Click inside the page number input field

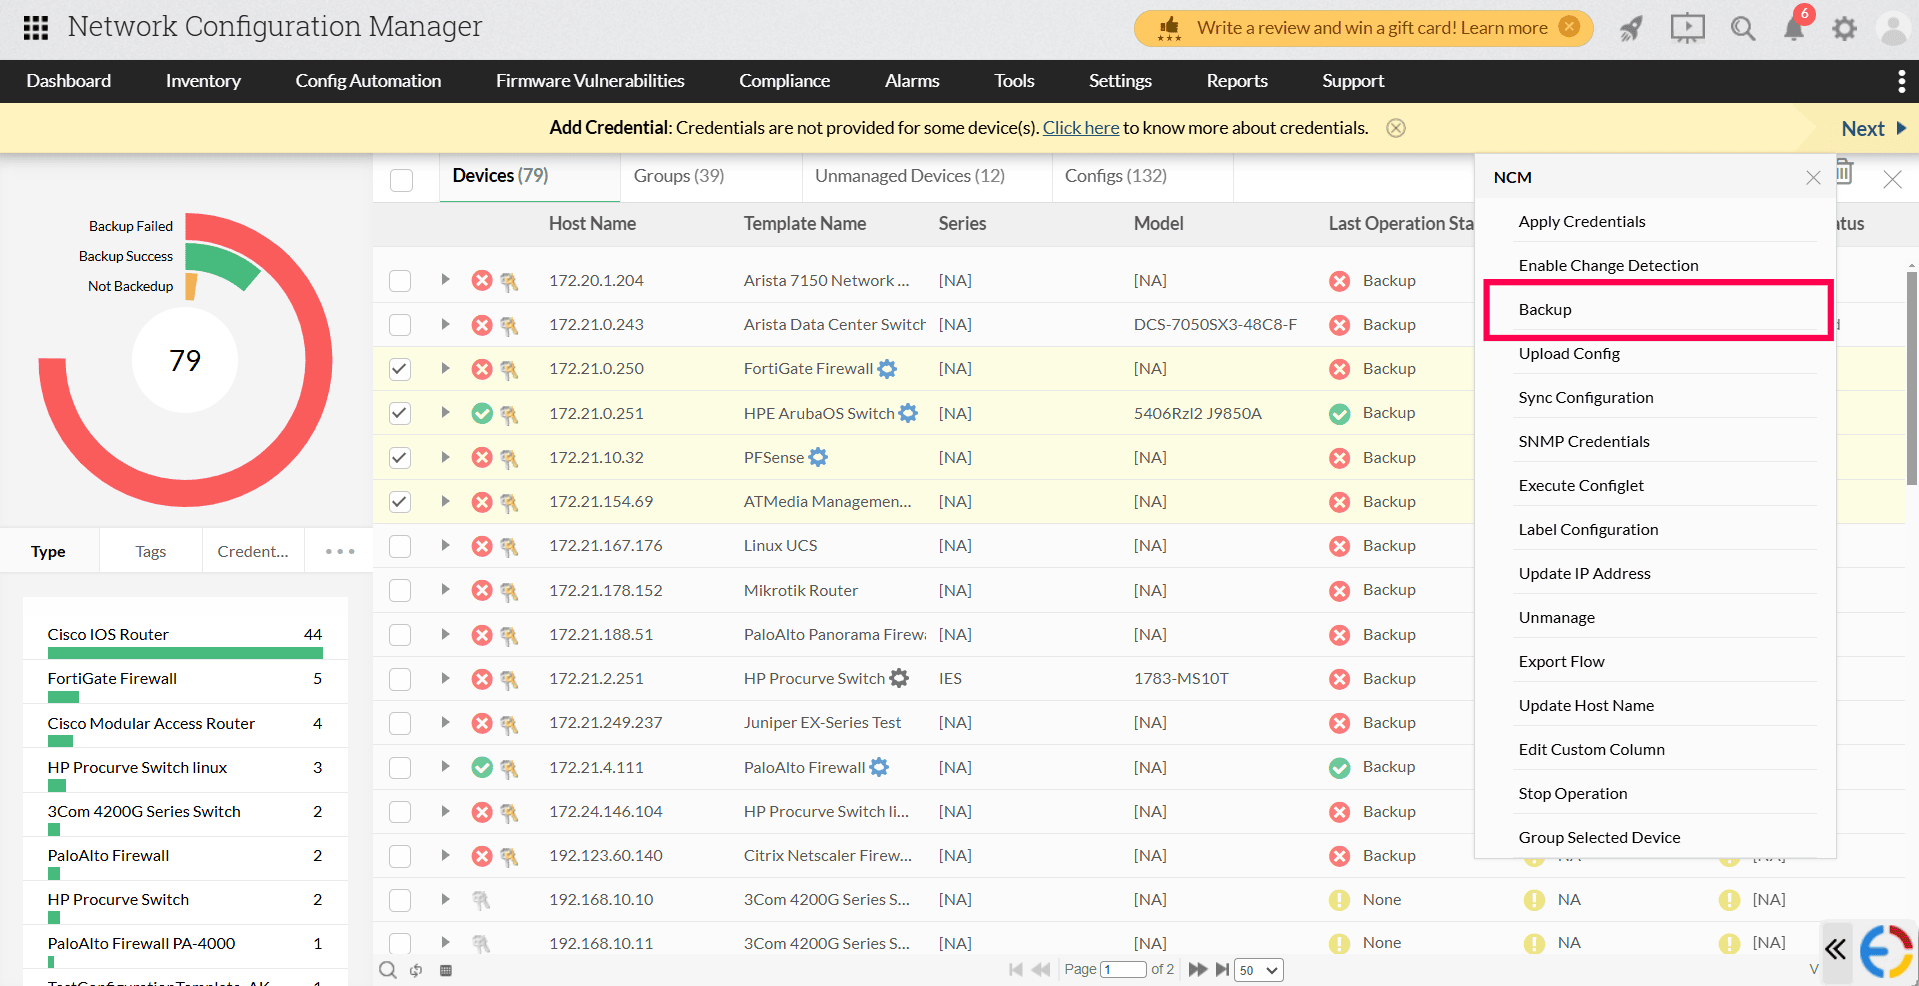pyautogui.click(x=1122, y=969)
